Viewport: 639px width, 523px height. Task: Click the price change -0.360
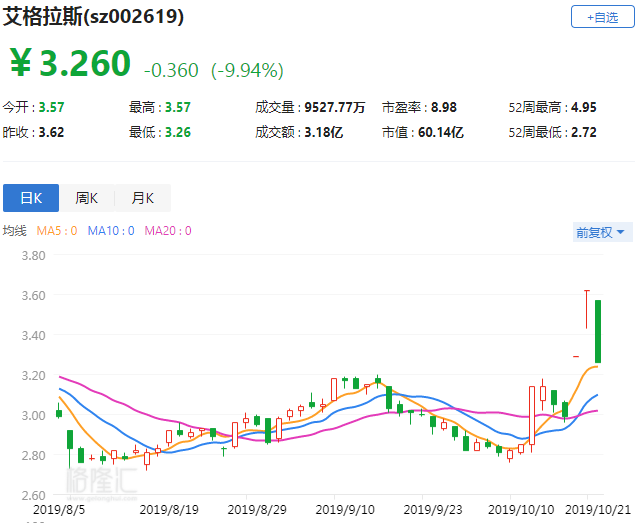pos(171,70)
